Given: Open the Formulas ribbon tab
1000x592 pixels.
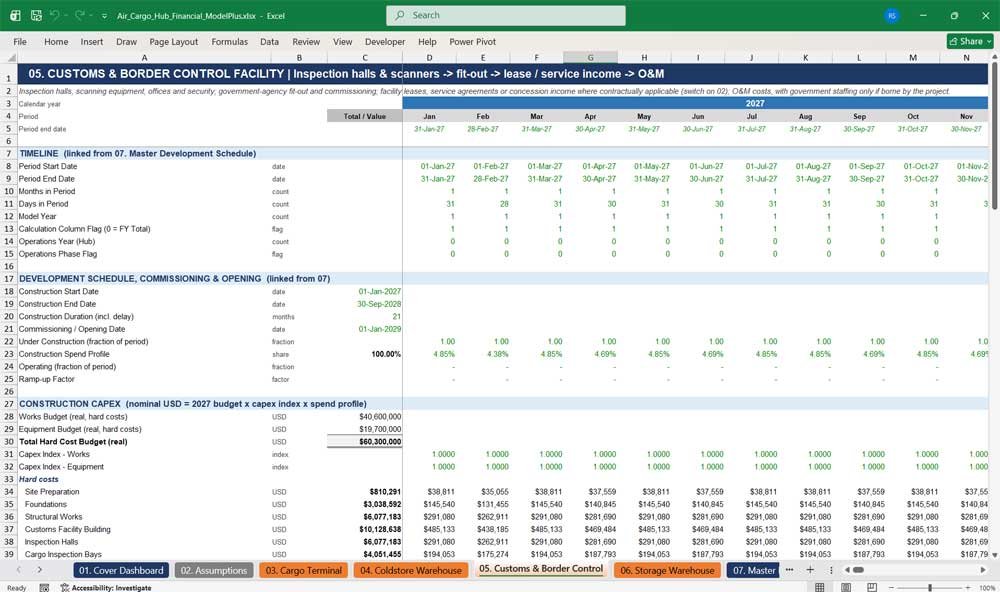Looking at the screenshot, I should tap(230, 41).
